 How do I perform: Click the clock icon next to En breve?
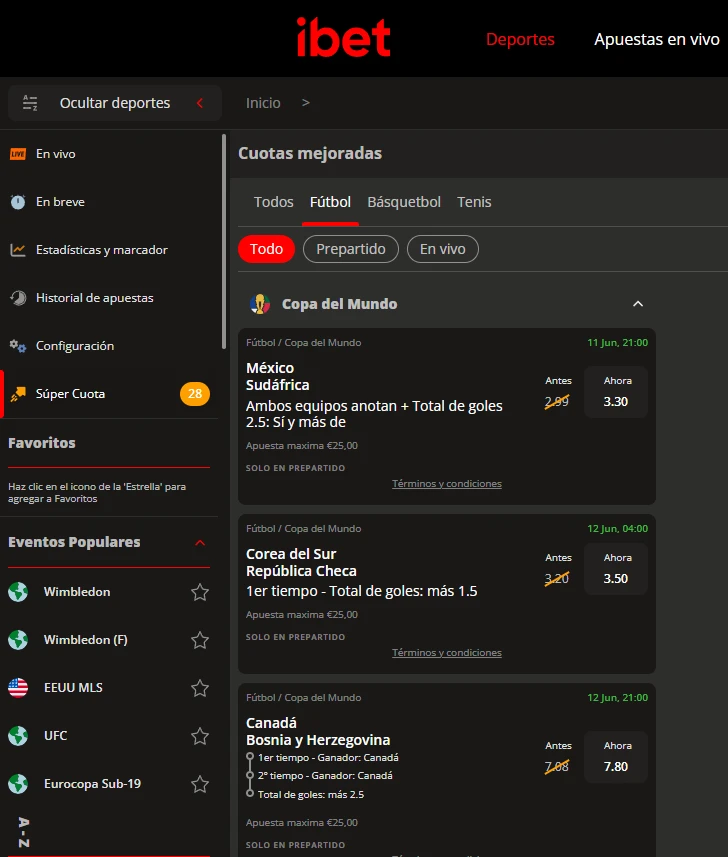point(18,202)
